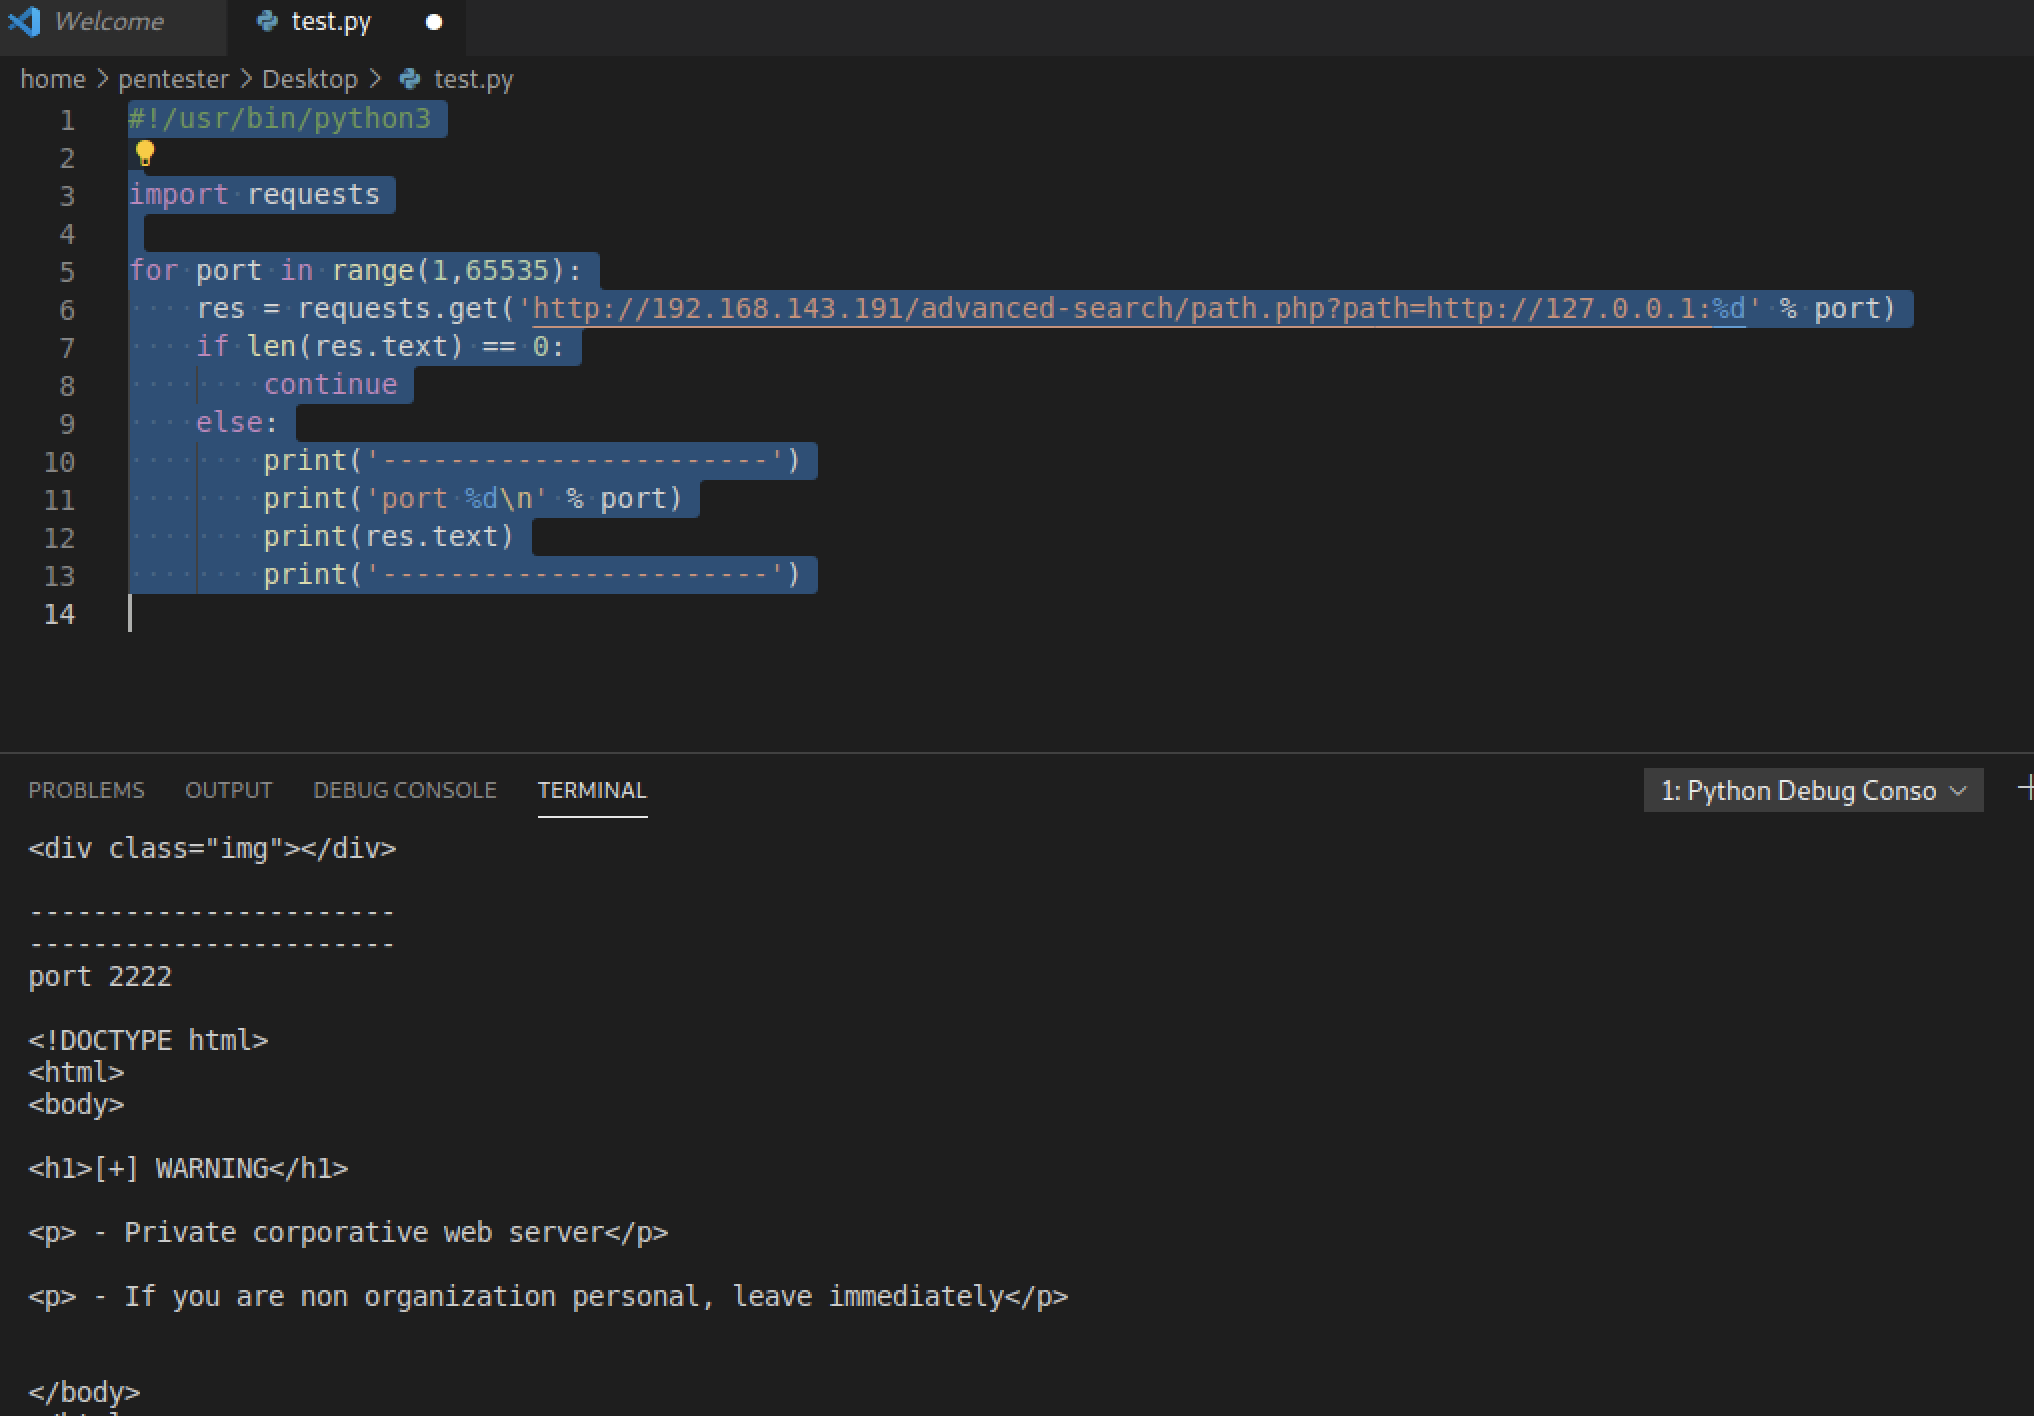Open the Python Debug Console terminal dropdown

pyautogui.click(x=1813, y=791)
